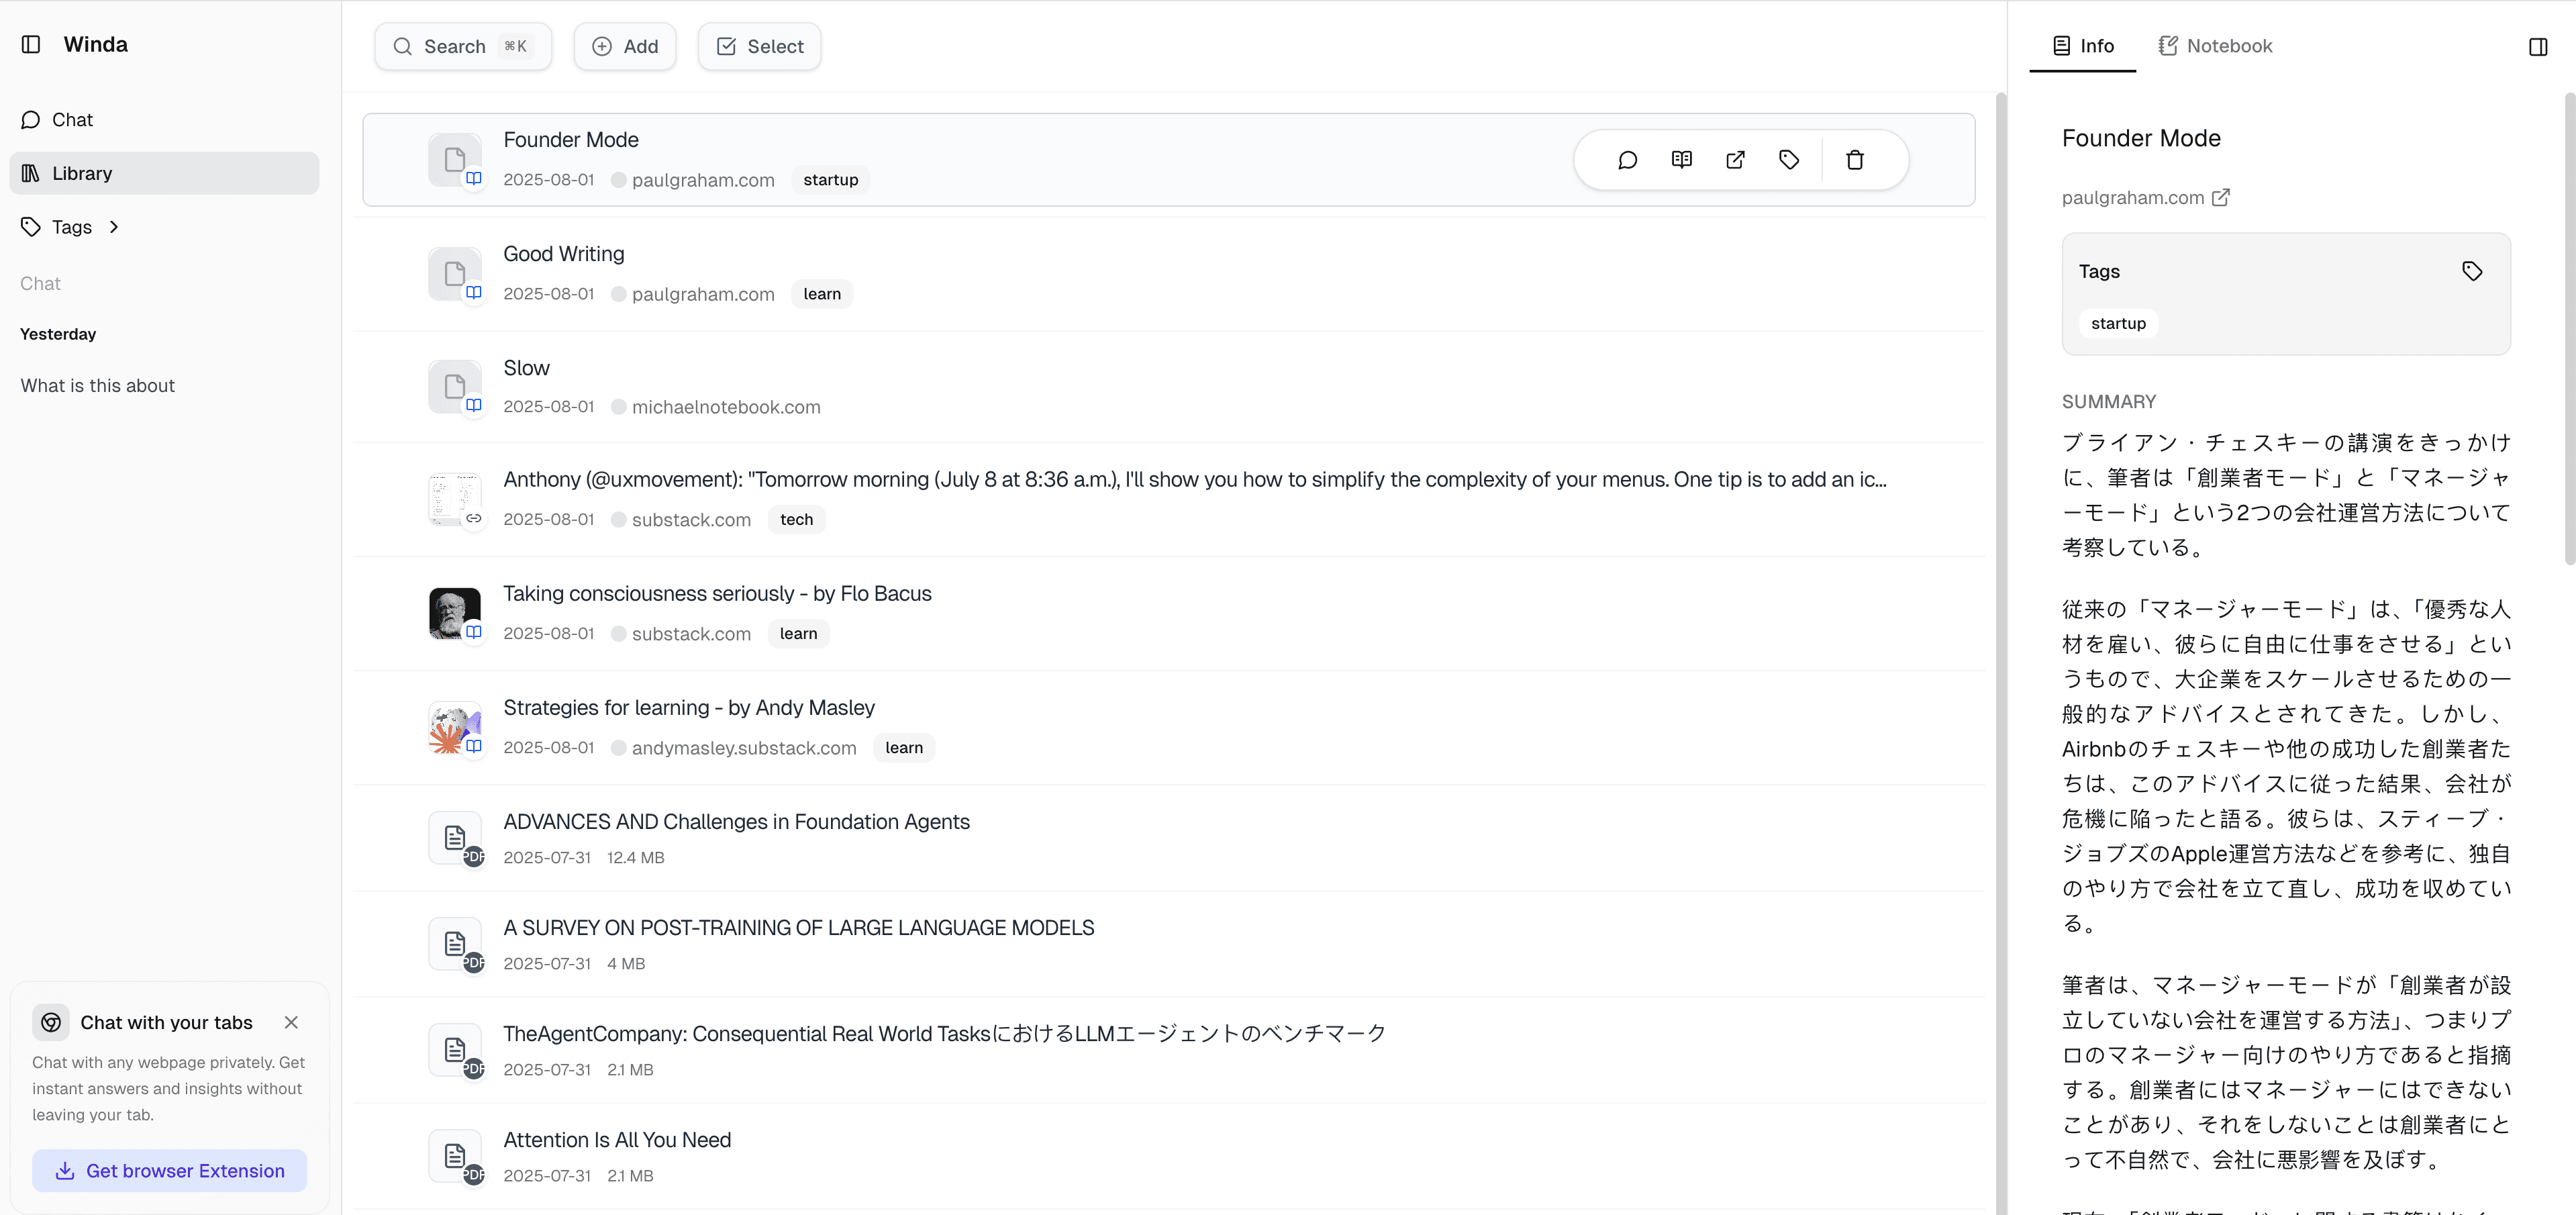Click the Add button to add content
Viewport: 2576px width, 1215px height.
[624, 46]
